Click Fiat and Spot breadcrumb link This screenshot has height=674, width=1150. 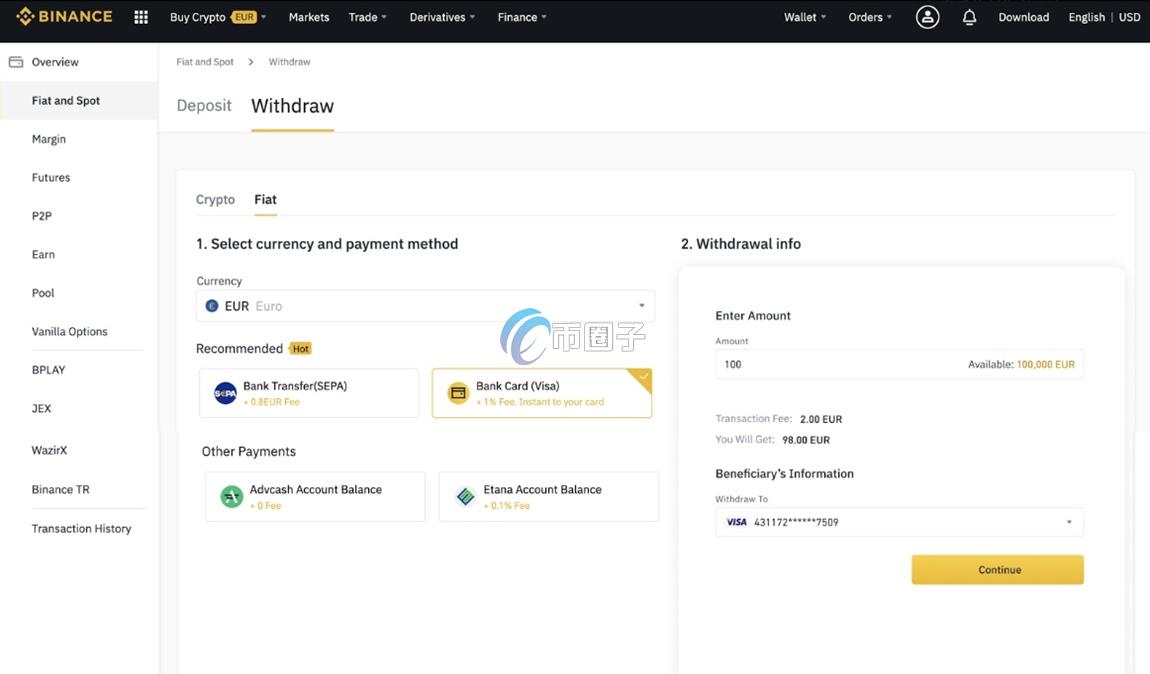pos(205,62)
